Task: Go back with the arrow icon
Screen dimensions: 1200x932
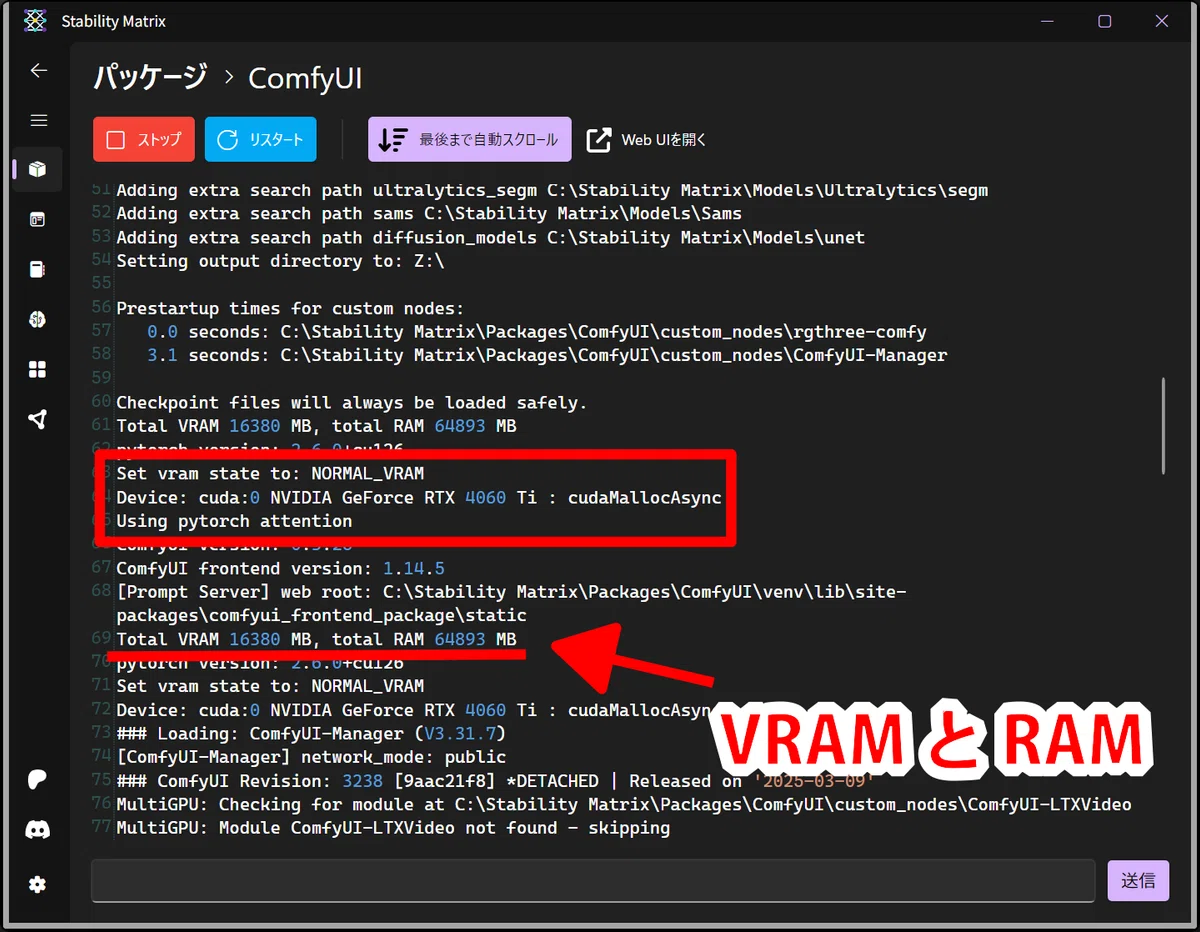Action: 38,70
